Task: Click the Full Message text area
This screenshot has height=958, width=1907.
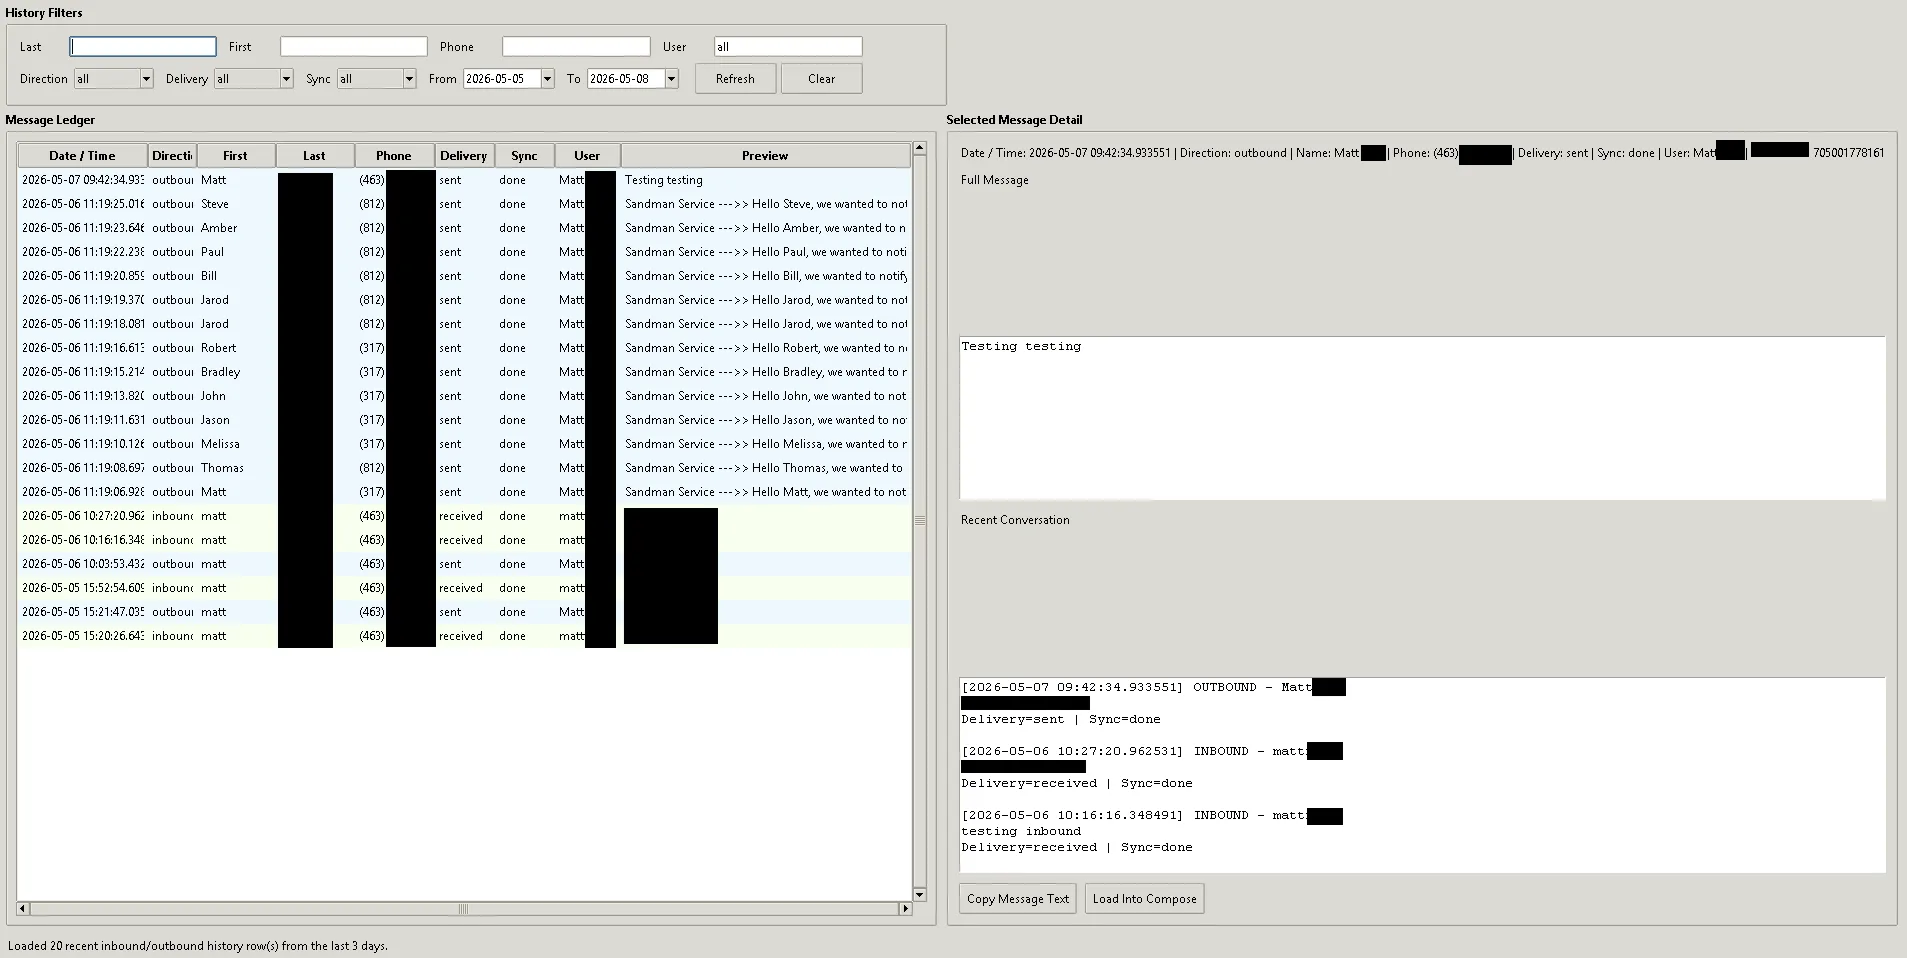Action: click(1422, 418)
